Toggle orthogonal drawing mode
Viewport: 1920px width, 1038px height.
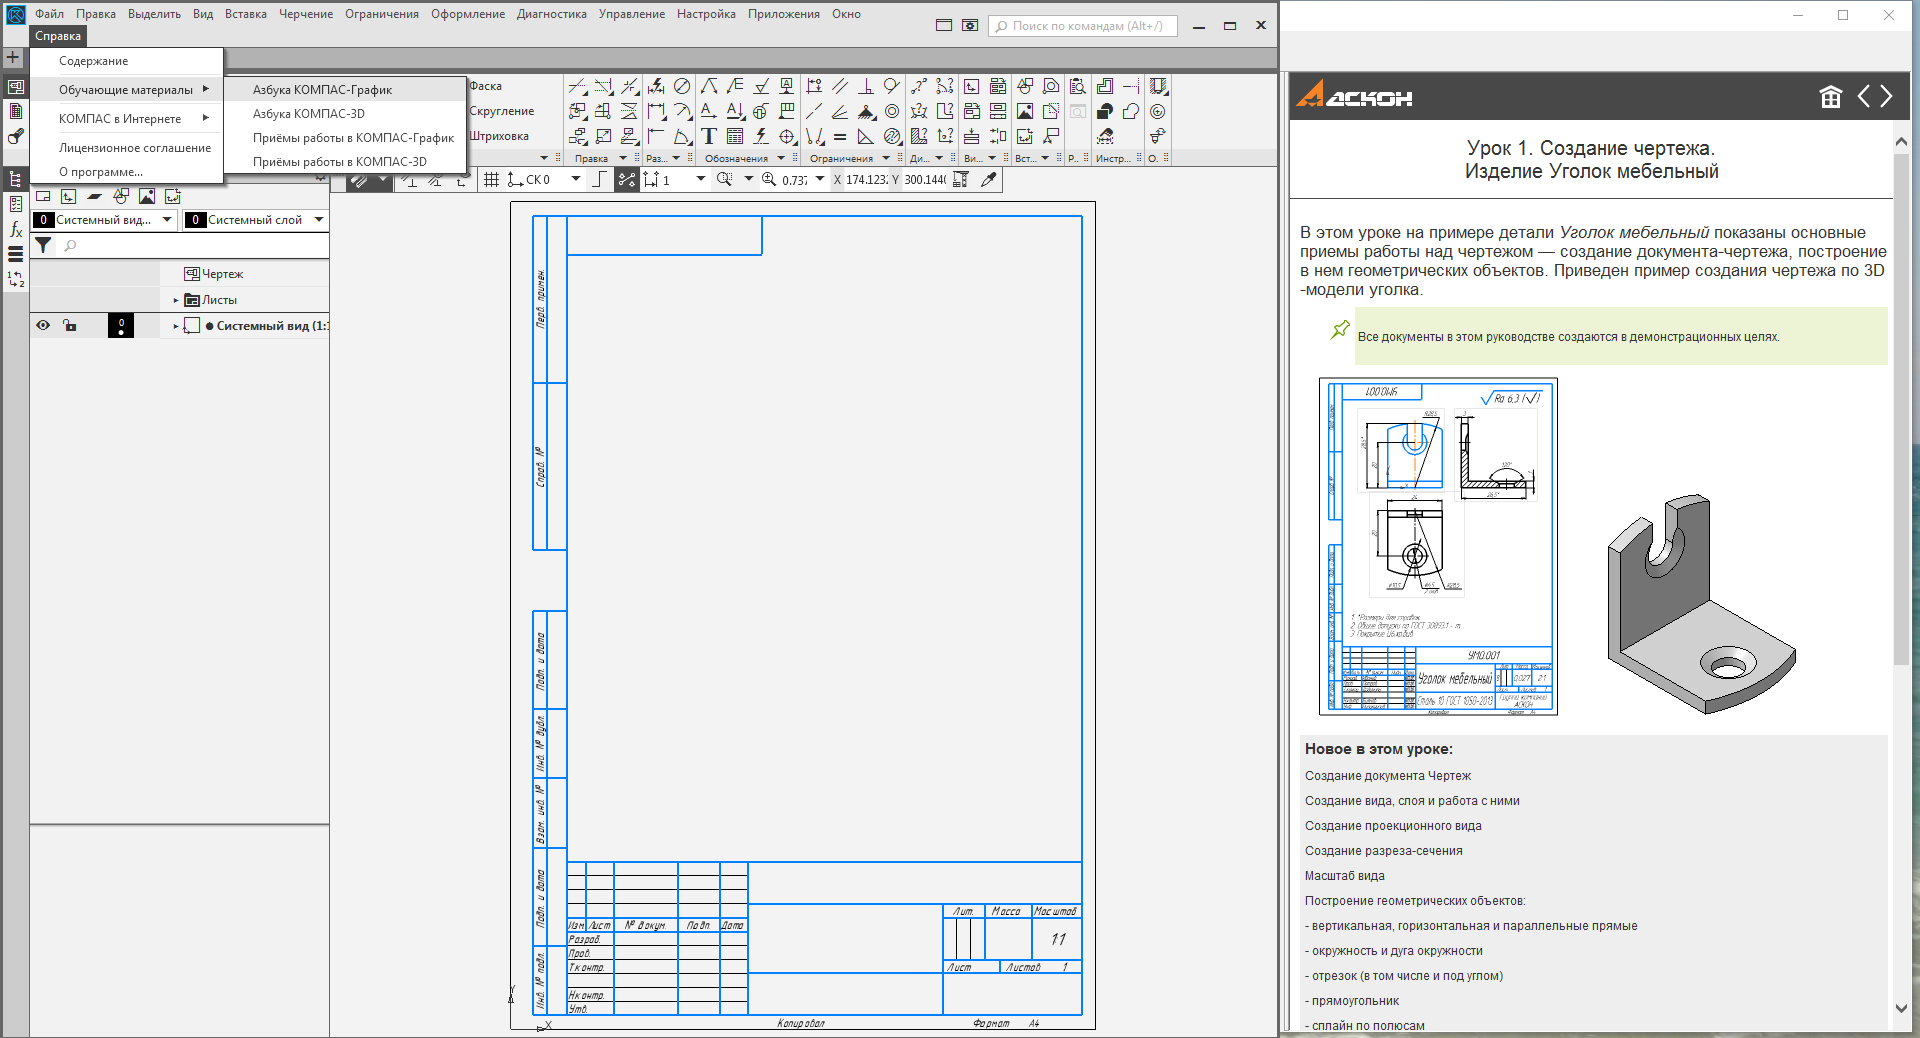(x=599, y=180)
